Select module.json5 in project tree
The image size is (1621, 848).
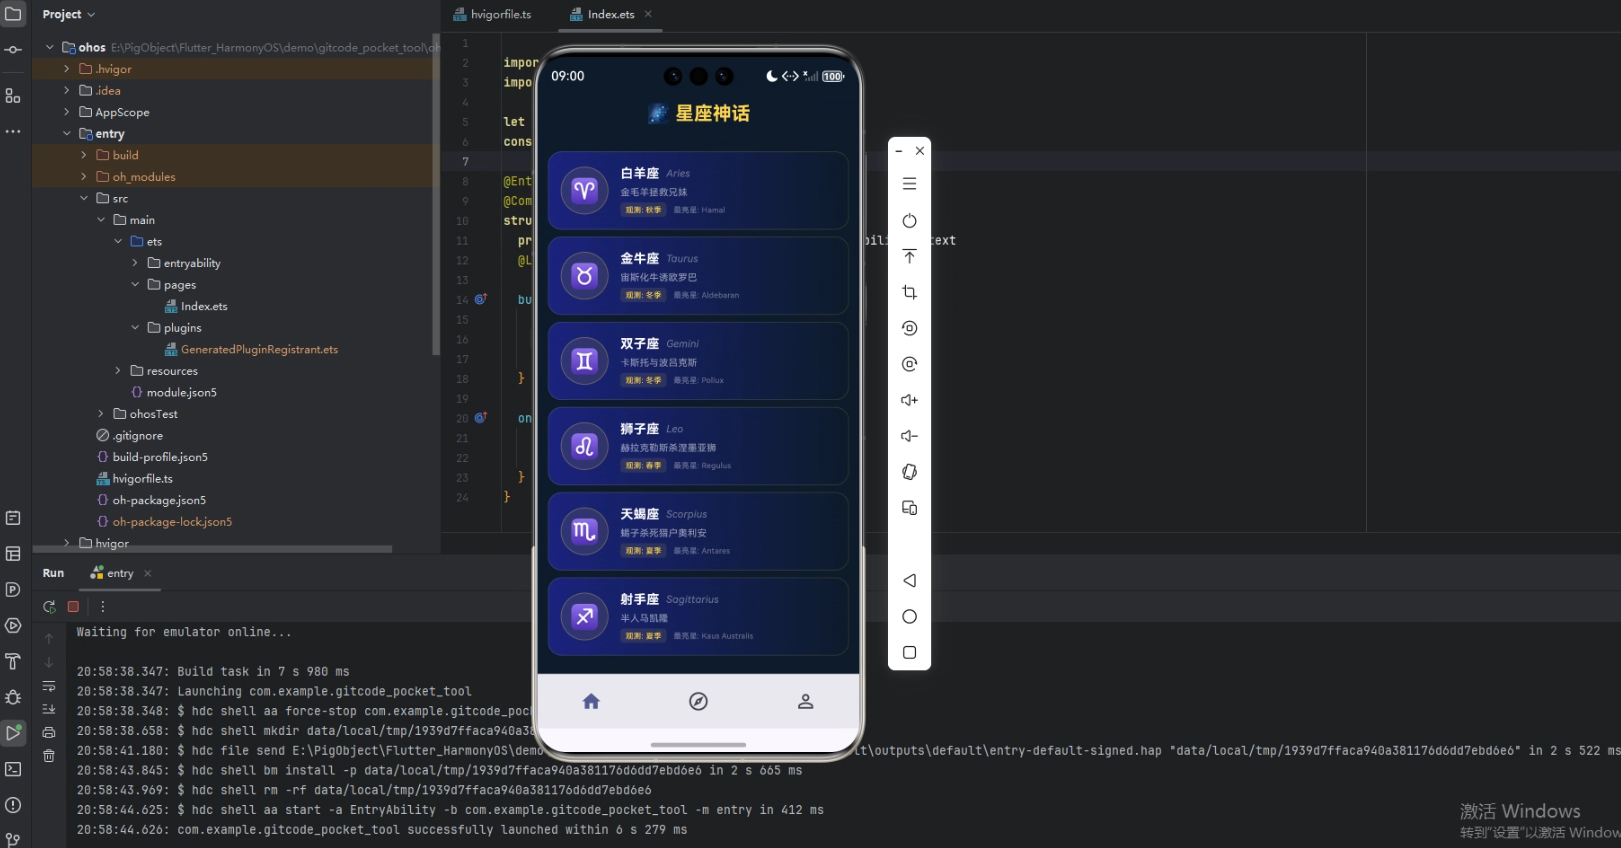(x=182, y=392)
